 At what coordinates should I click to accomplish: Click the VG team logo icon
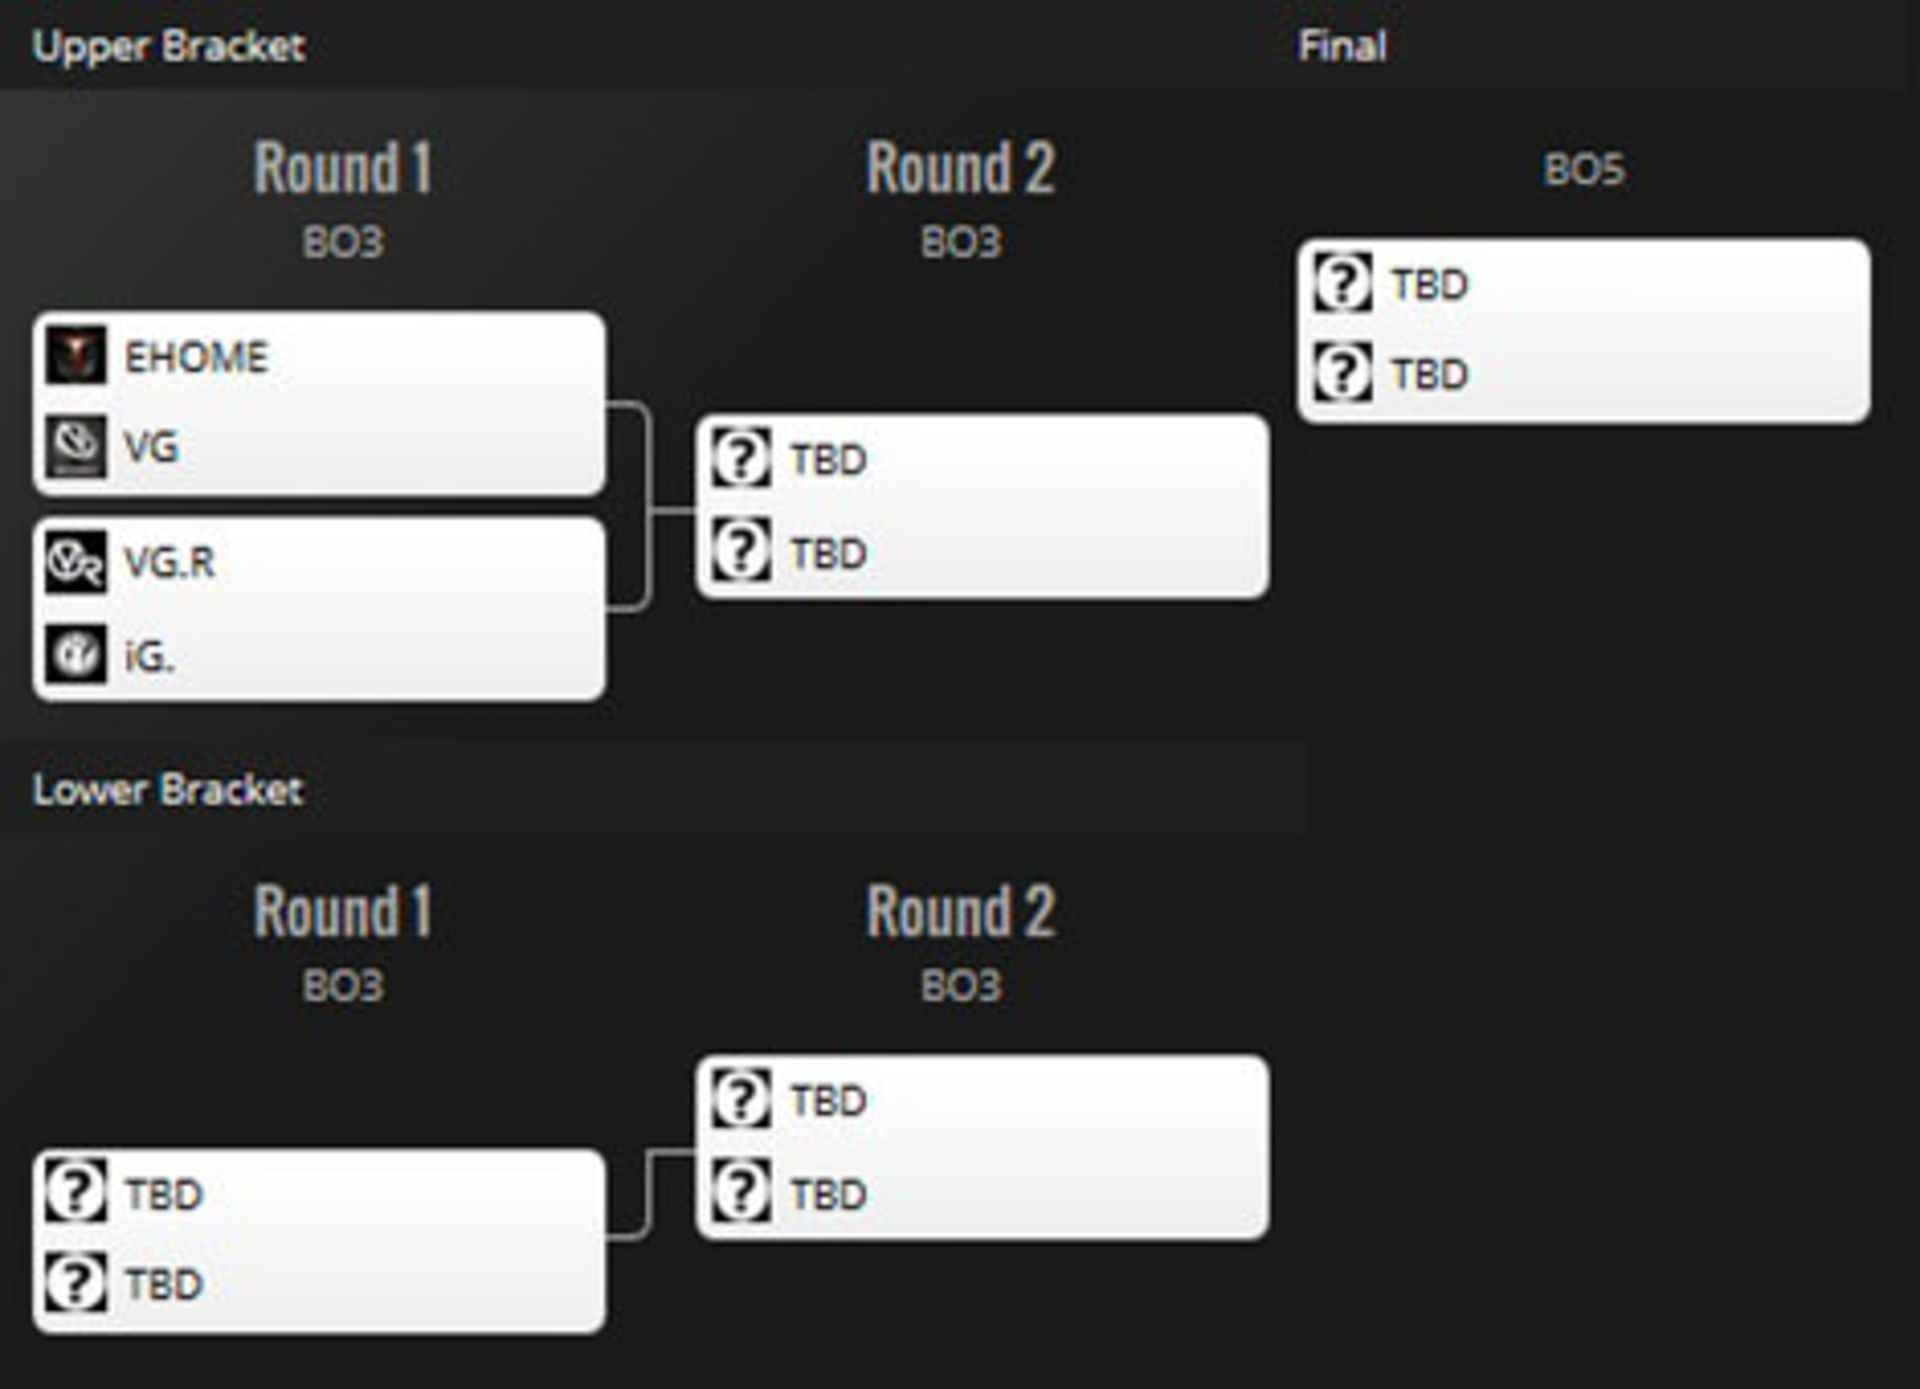click(75, 446)
